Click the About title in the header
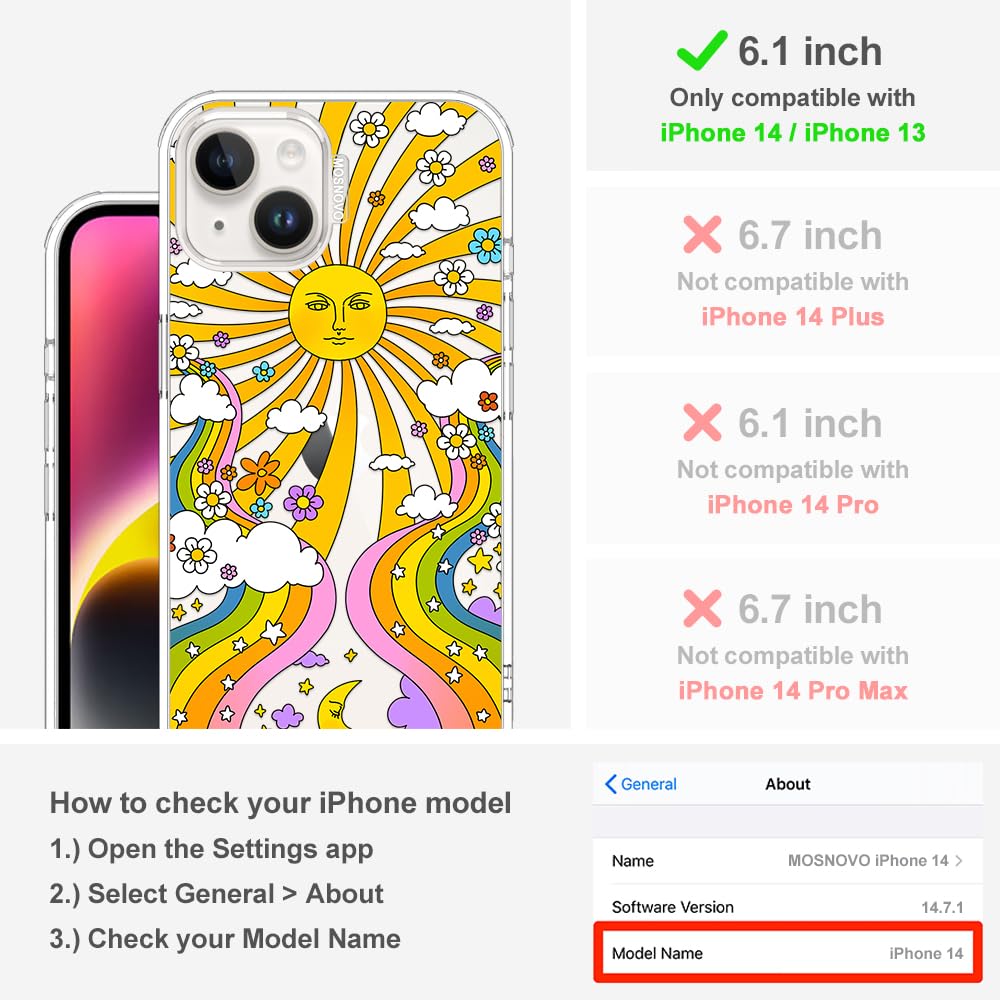The width and height of the screenshot is (1000, 1000). (788, 784)
